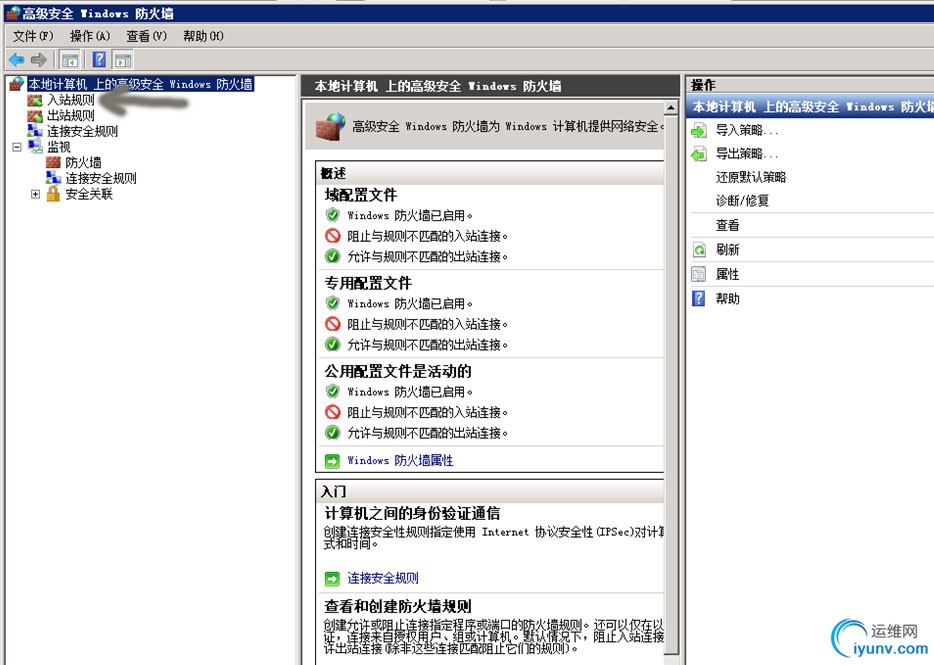Viewport: 934px width, 665px height.
Task: Click the Forward arrow toolbar icon
Action: pyautogui.click(x=39, y=60)
